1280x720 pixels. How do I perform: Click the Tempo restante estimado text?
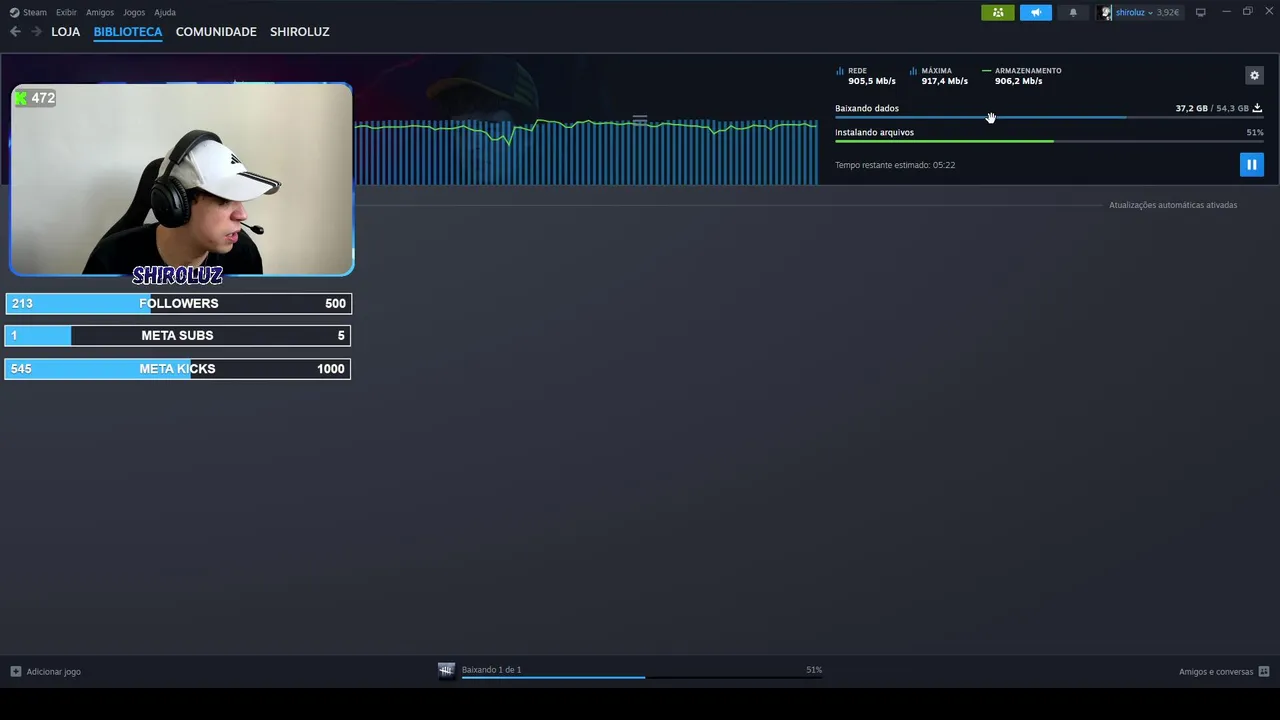[x=895, y=165]
